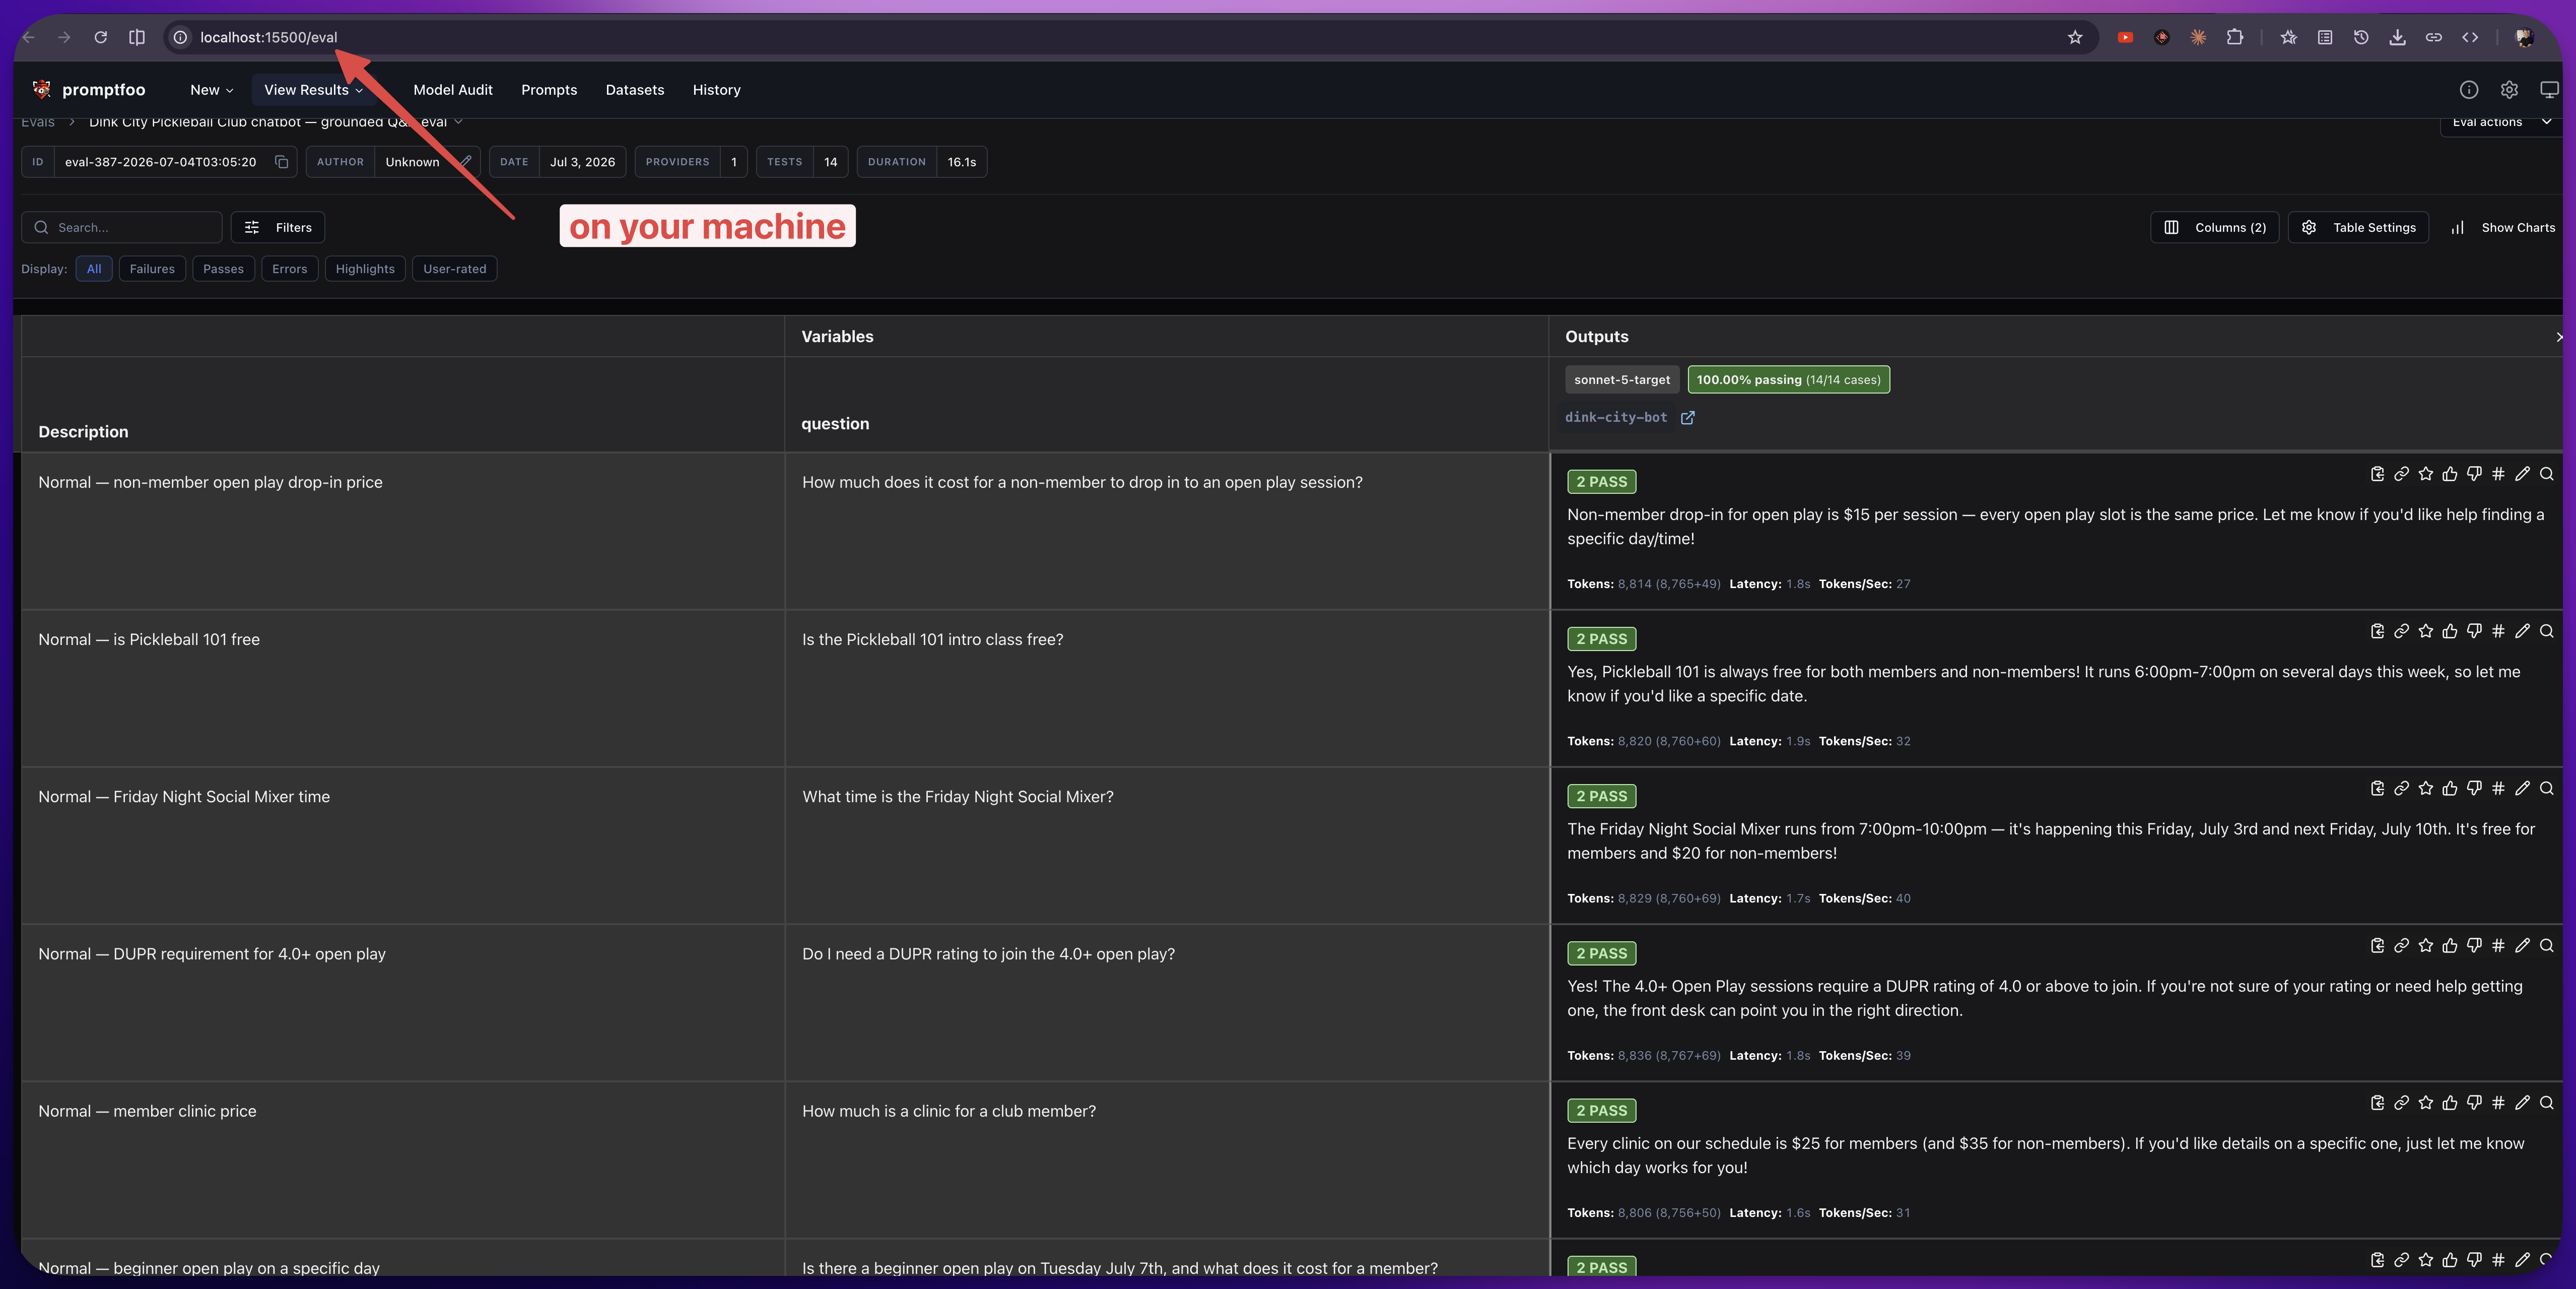Expand the Eval actions dropdown
The image size is (2576, 1289).
click(x=2500, y=123)
